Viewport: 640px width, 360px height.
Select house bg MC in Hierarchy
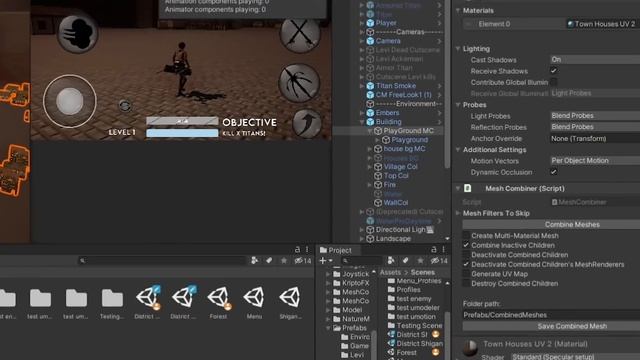coord(404,149)
